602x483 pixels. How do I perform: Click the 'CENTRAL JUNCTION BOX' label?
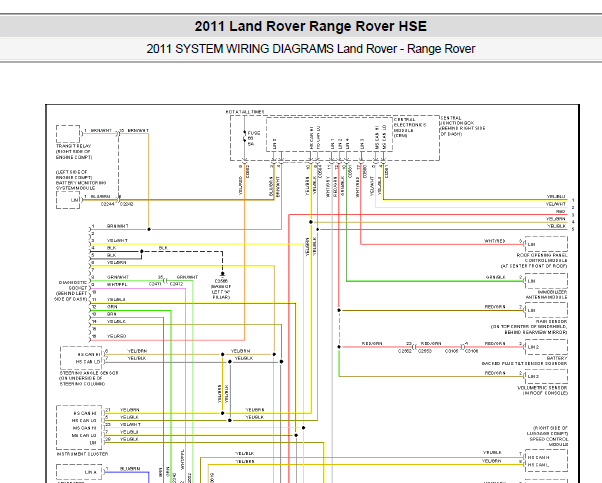click(457, 120)
